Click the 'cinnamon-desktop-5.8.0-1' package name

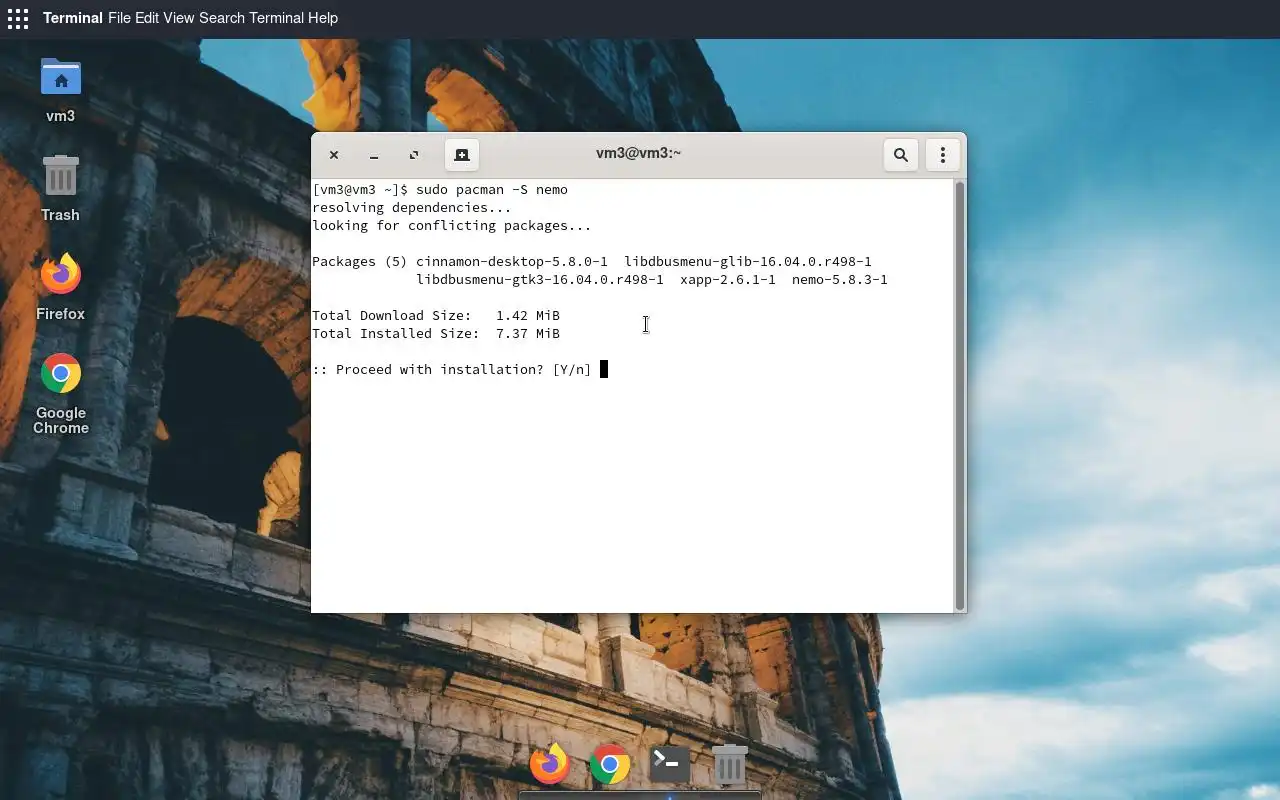512,261
